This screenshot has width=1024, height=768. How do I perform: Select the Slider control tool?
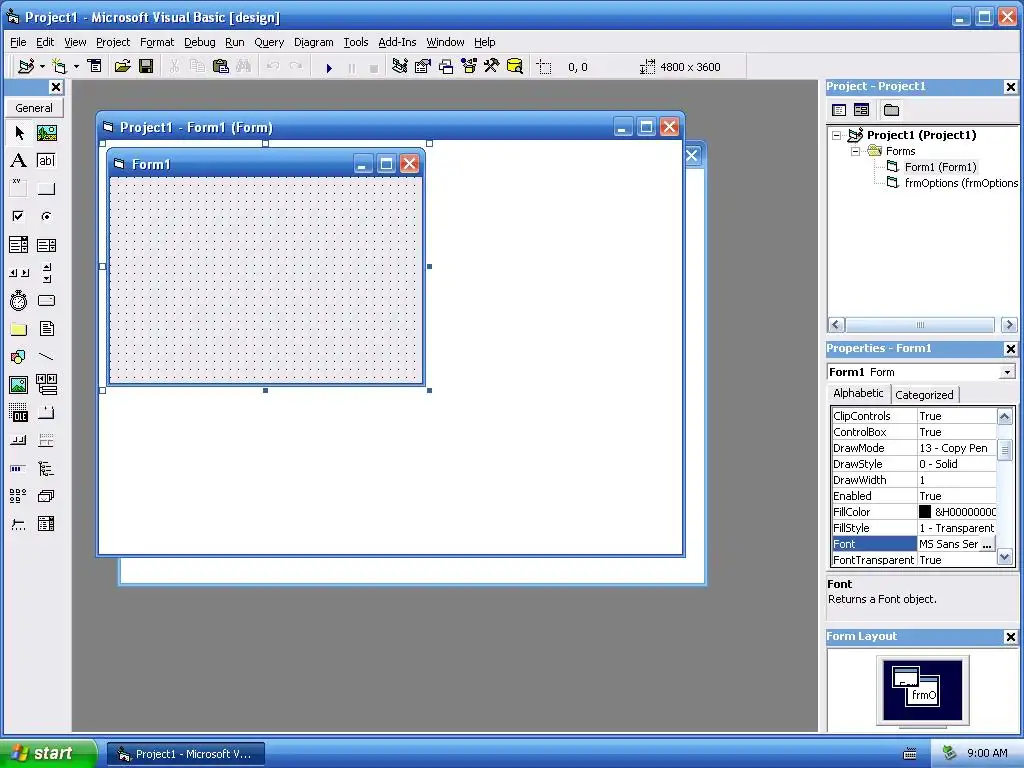point(19,524)
